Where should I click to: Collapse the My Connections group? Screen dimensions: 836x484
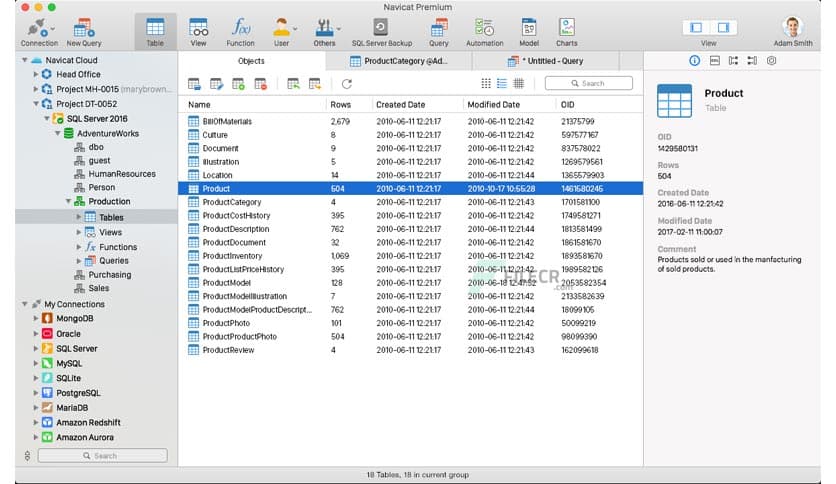tap(25, 304)
